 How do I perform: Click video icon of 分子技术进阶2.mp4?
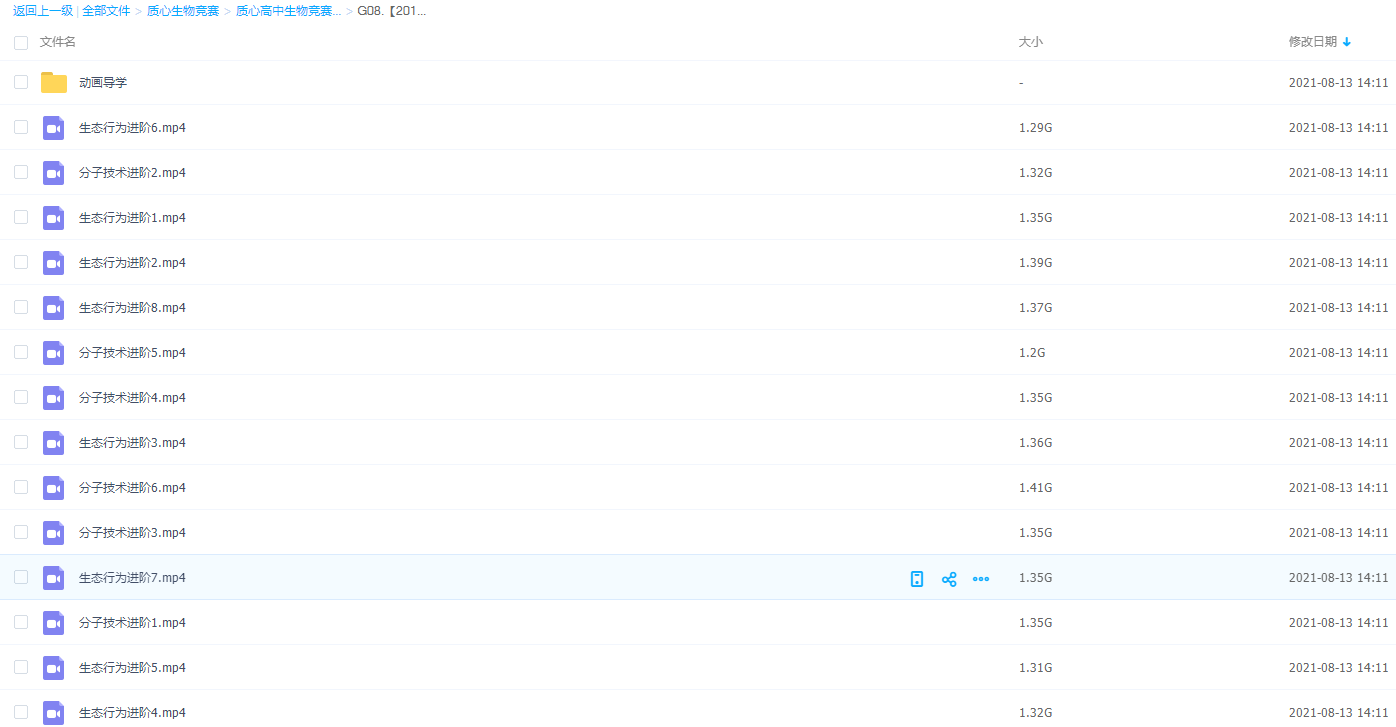54,173
